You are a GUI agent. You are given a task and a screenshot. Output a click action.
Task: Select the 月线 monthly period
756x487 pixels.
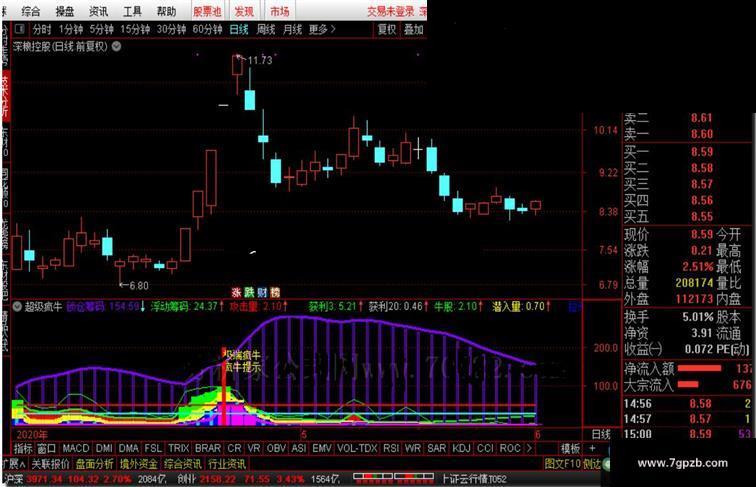point(292,29)
